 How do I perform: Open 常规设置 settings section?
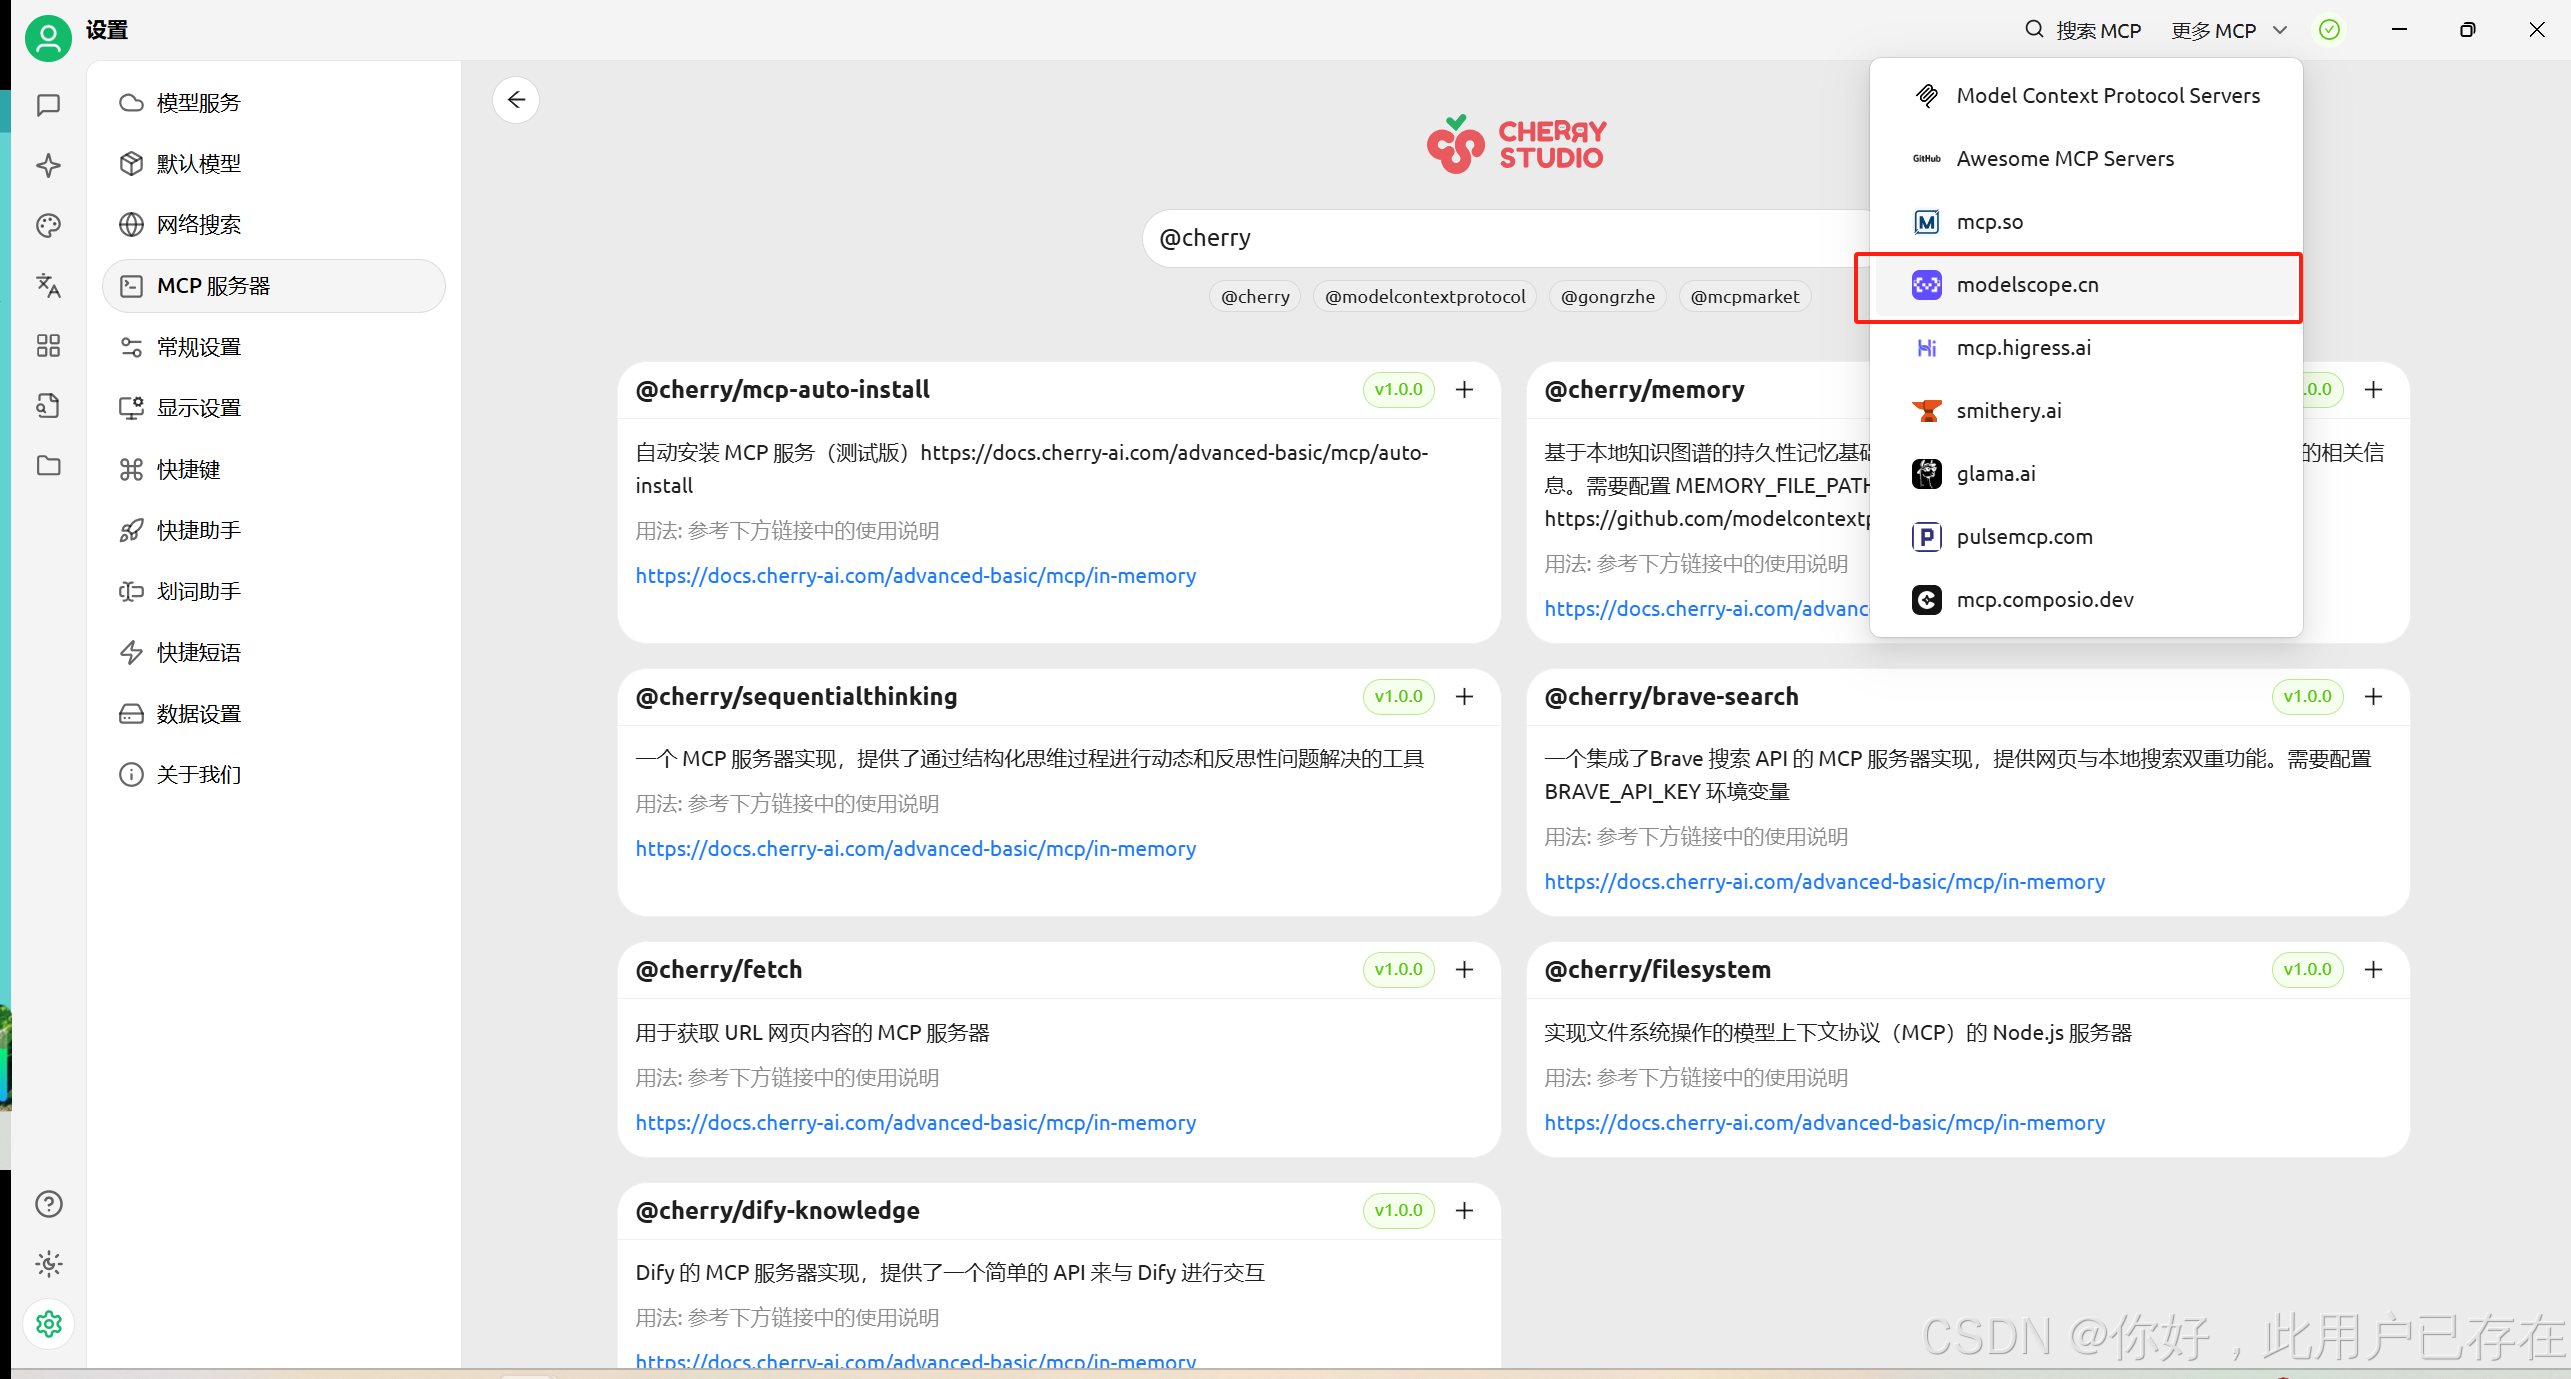pyautogui.click(x=273, y=347)
